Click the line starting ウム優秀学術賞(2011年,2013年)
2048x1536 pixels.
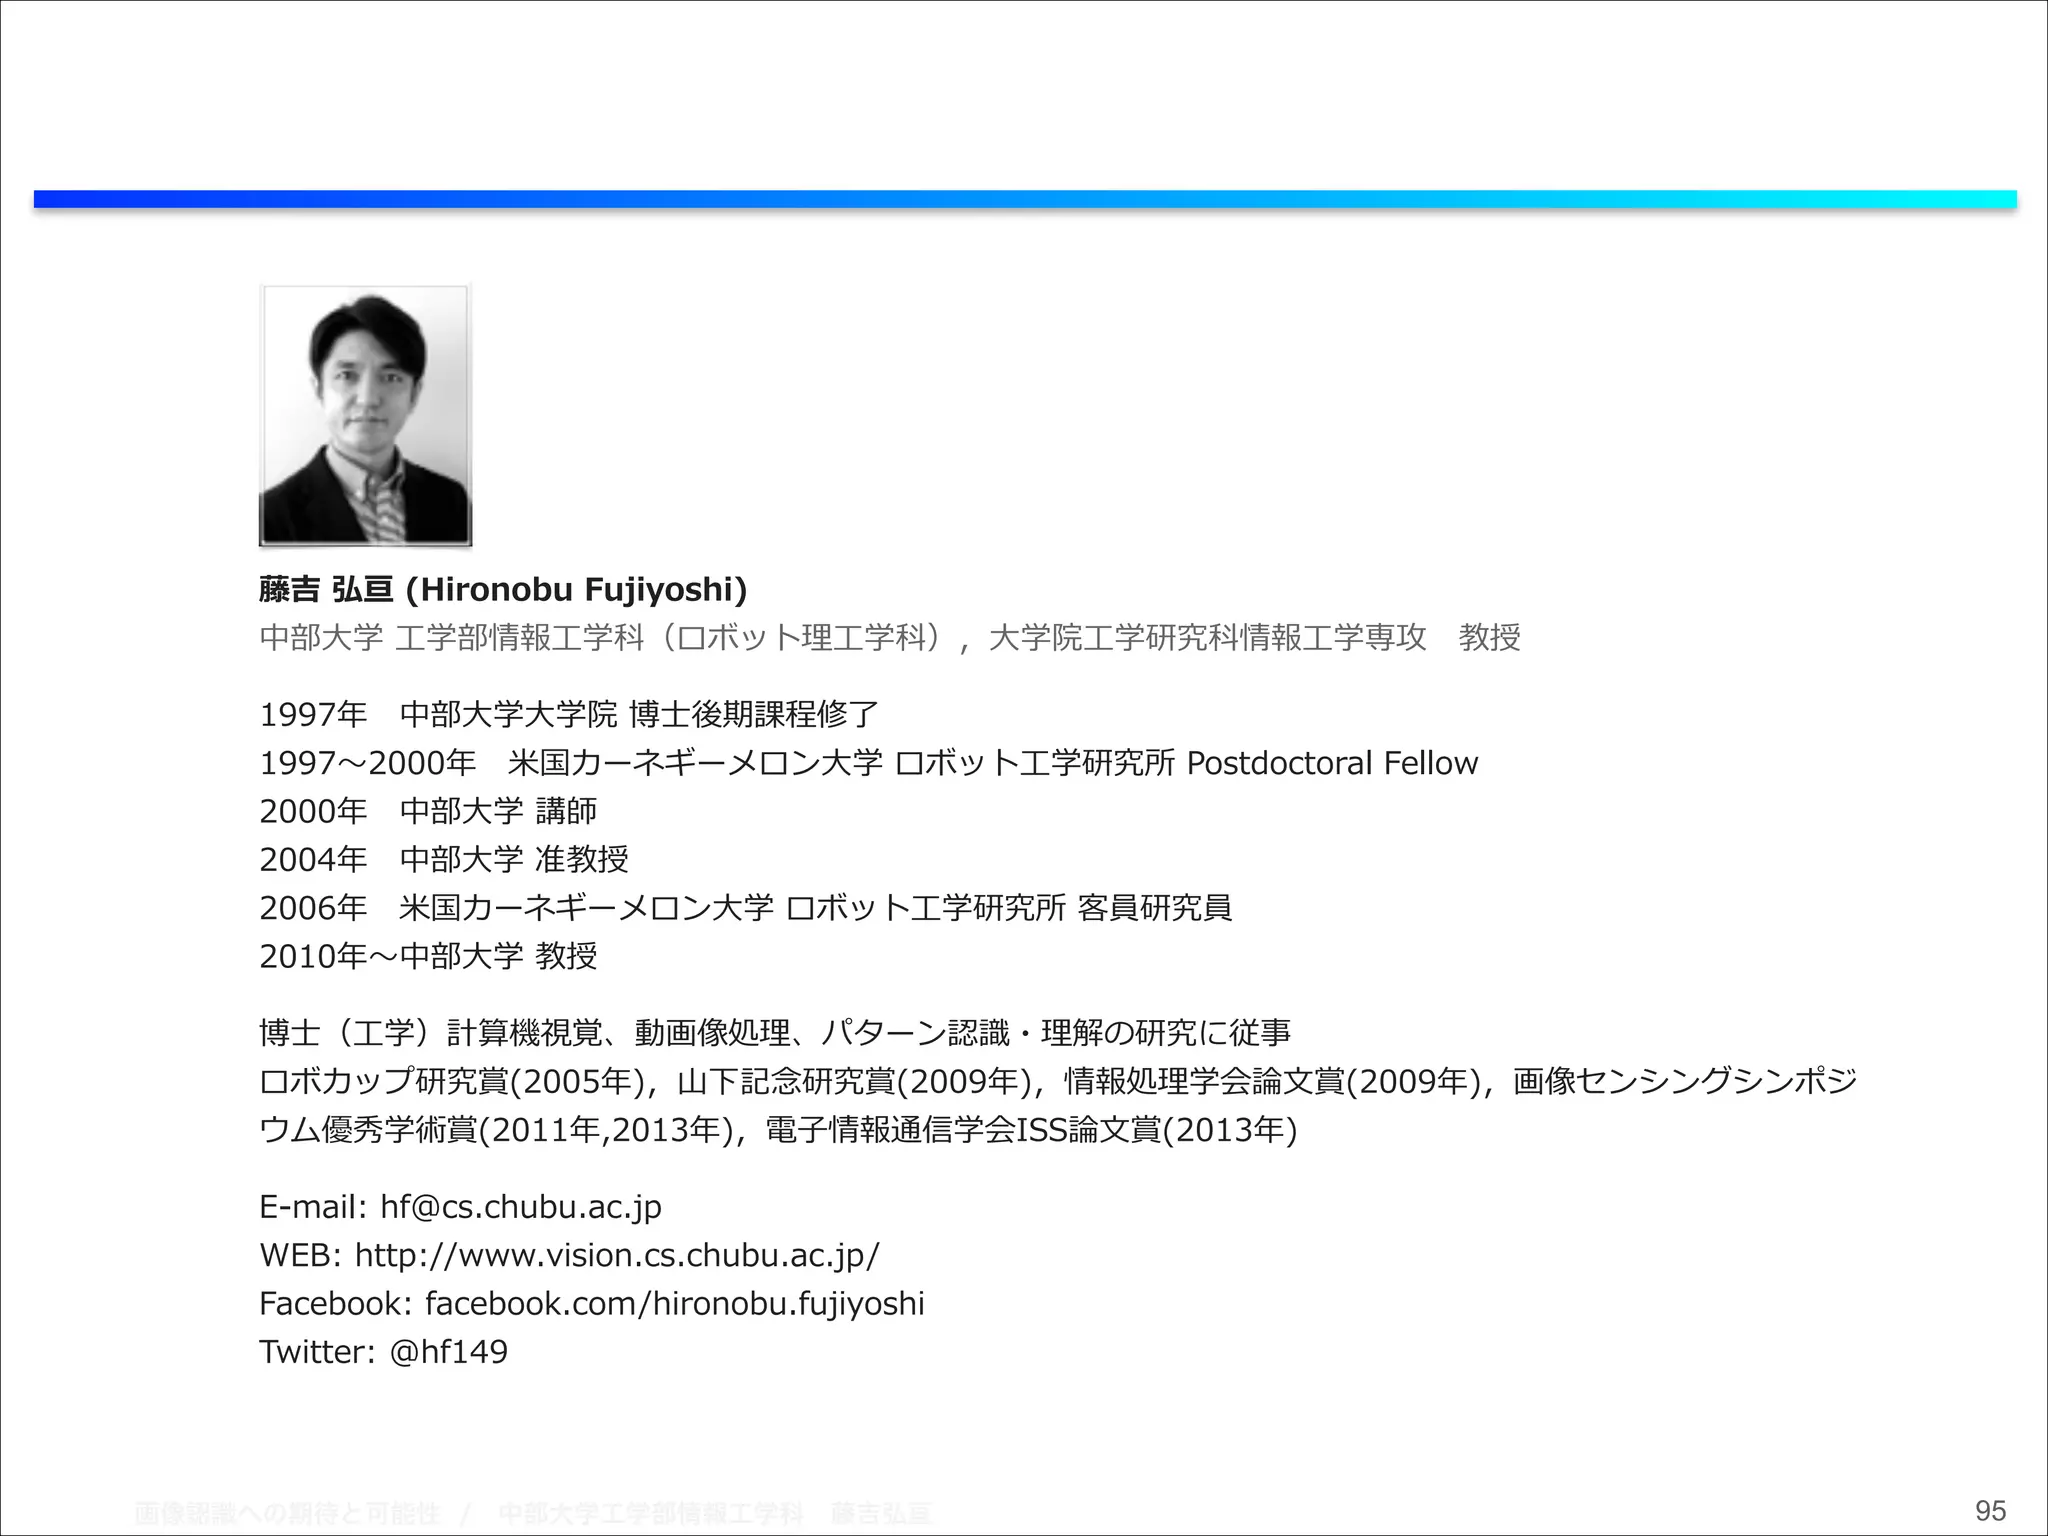coord(778,1130)
